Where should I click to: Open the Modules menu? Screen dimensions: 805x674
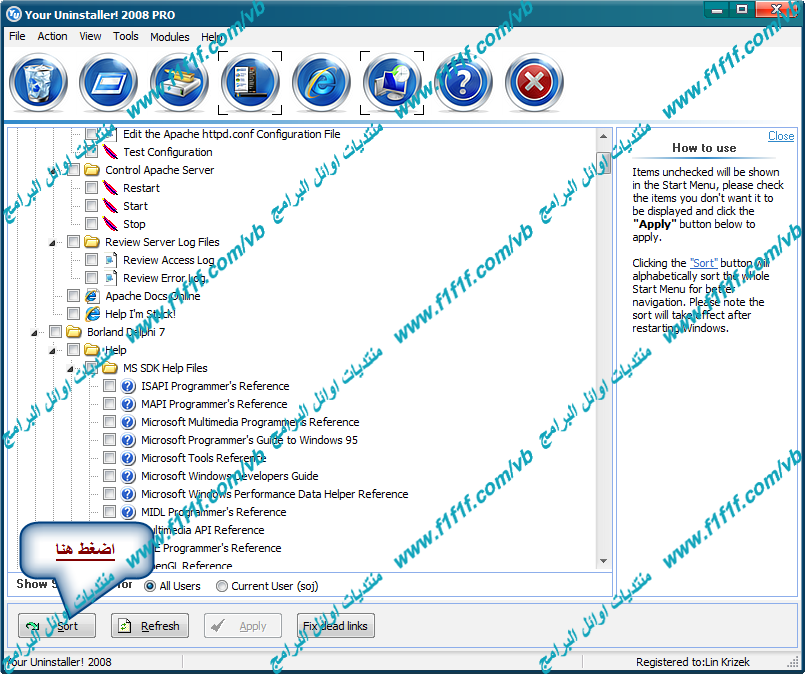click(x=169, y=36)
